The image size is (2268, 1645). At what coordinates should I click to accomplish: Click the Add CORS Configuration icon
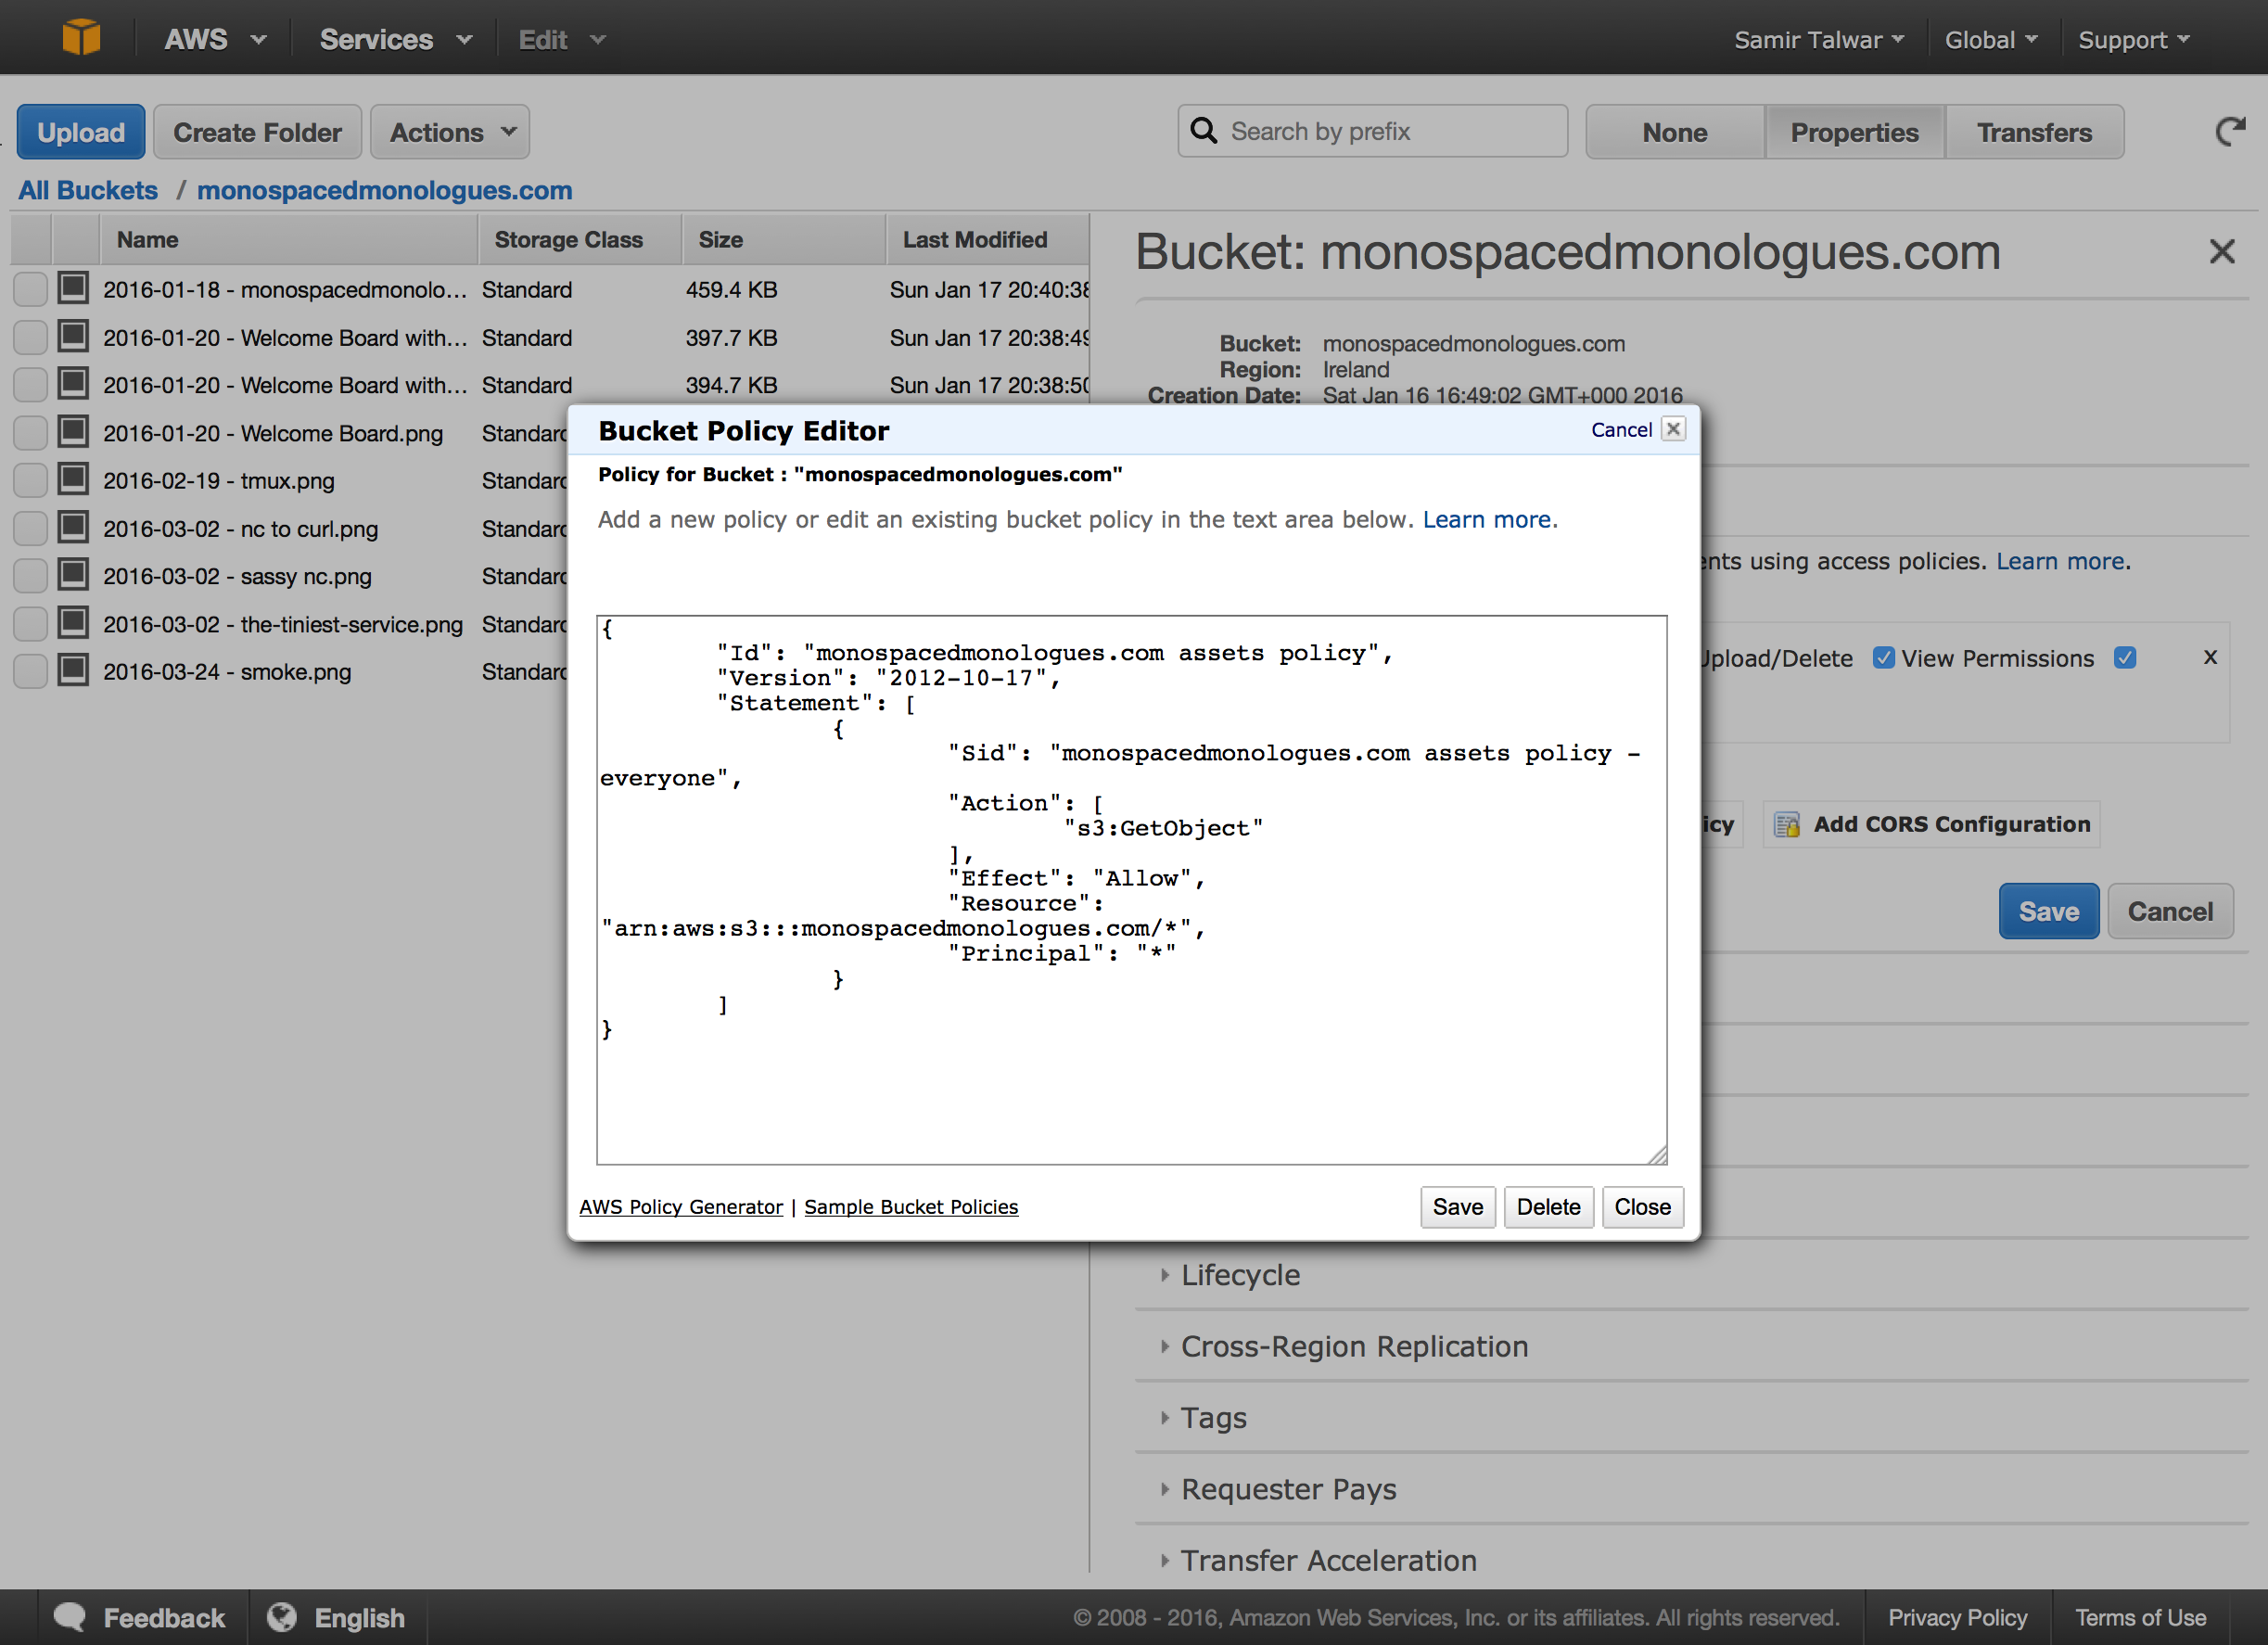(1786, 824)
